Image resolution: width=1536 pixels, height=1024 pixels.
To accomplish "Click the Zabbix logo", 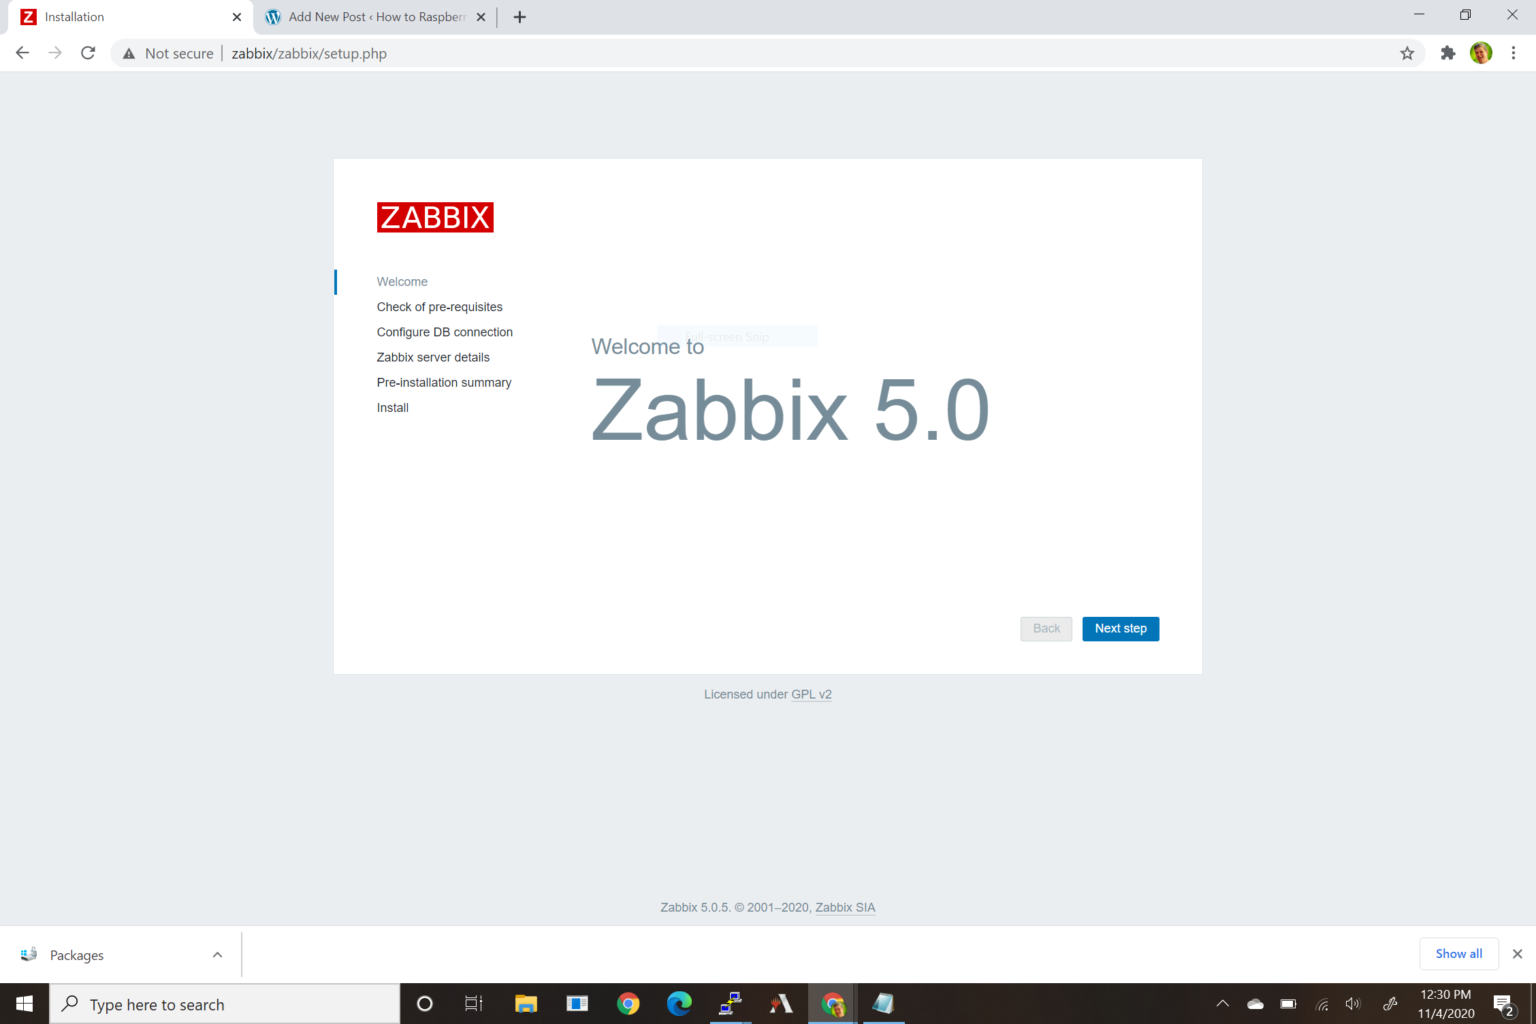I will pos(434,217).
